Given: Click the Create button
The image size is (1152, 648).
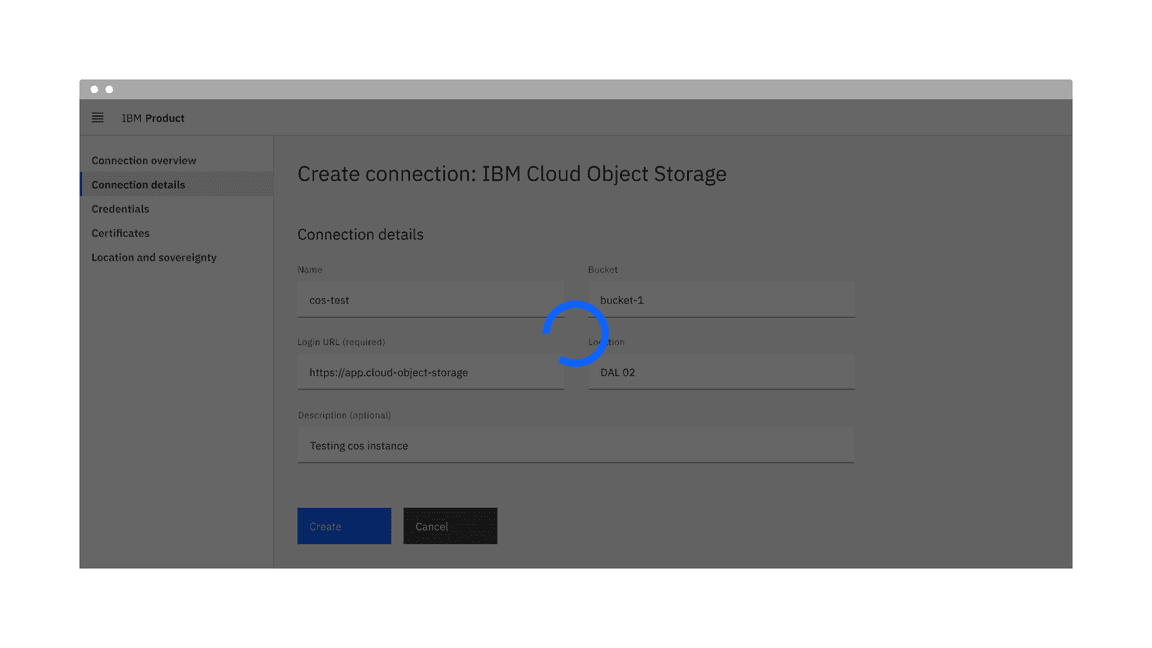Looking at the screenshot, I should 343,525.
